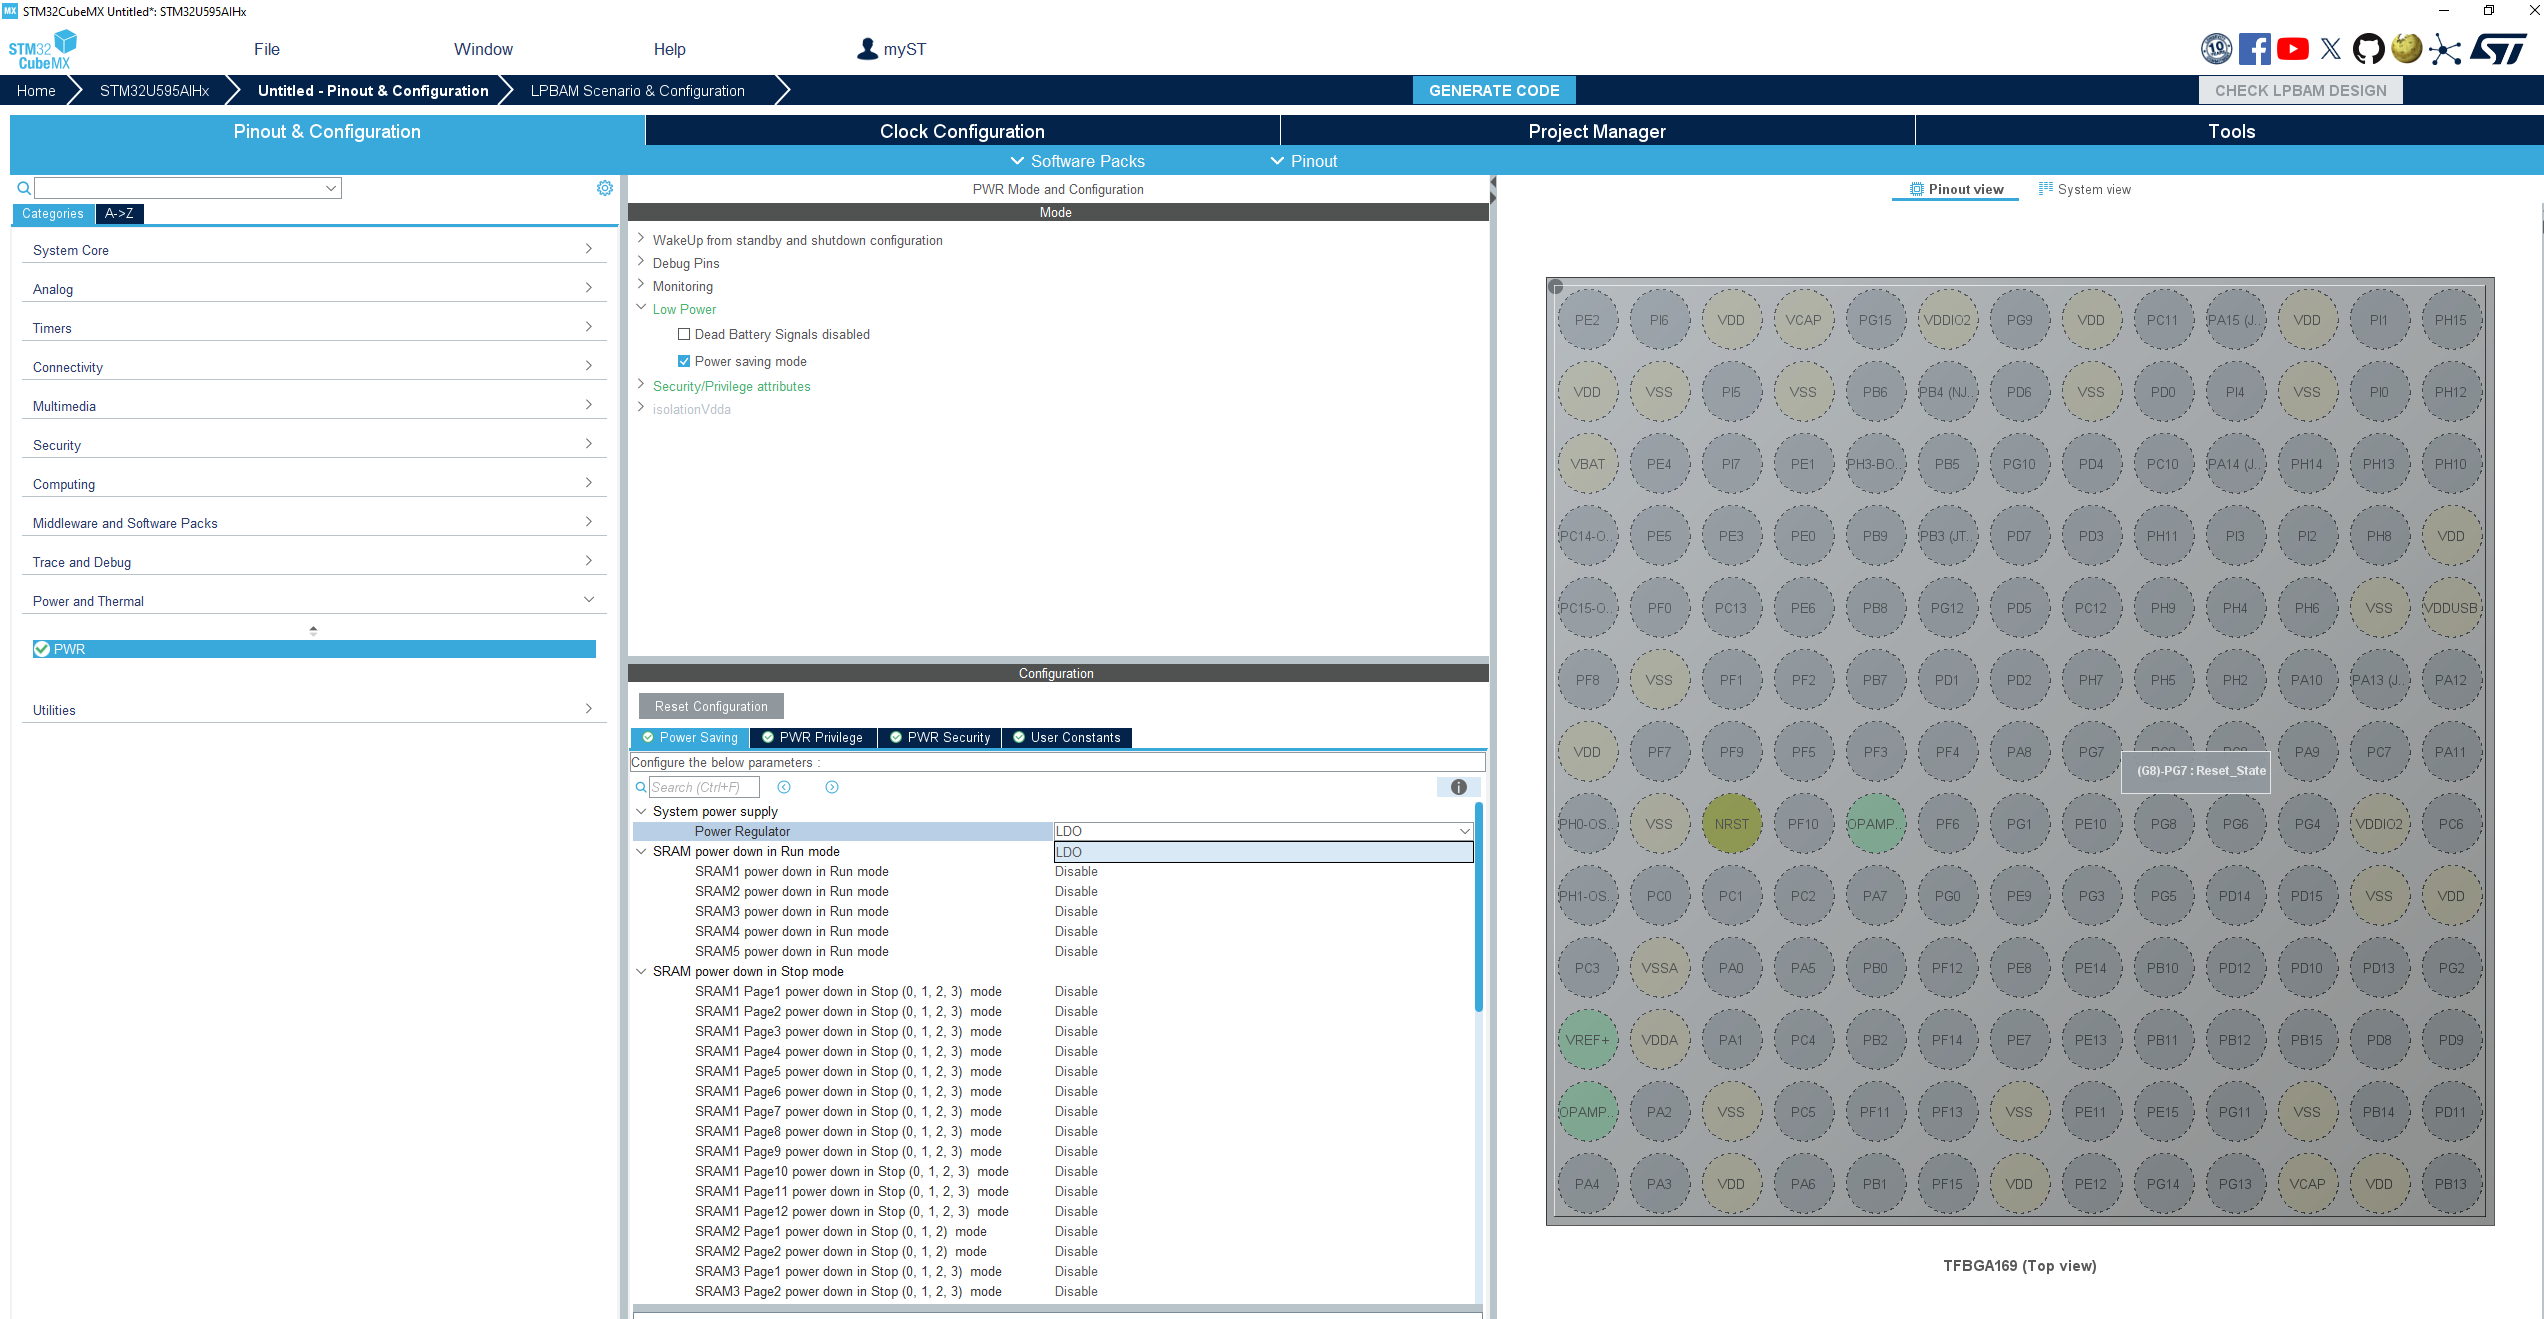Click the info icon in the Configuration panel
This screenshot has height=1319, width=2544.
coord(1458,787)
